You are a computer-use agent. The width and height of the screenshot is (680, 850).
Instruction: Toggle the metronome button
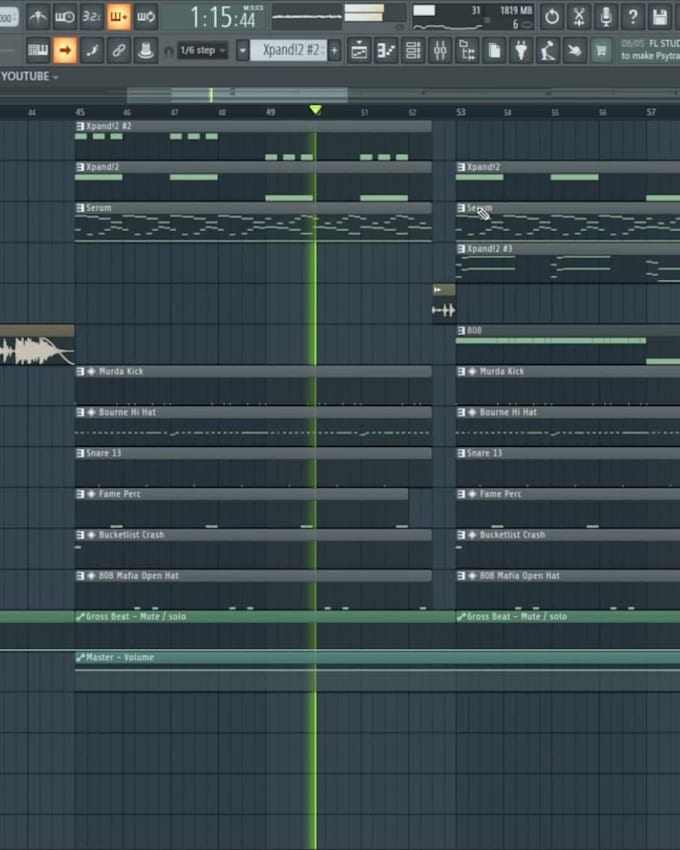[x=38, y=17]
